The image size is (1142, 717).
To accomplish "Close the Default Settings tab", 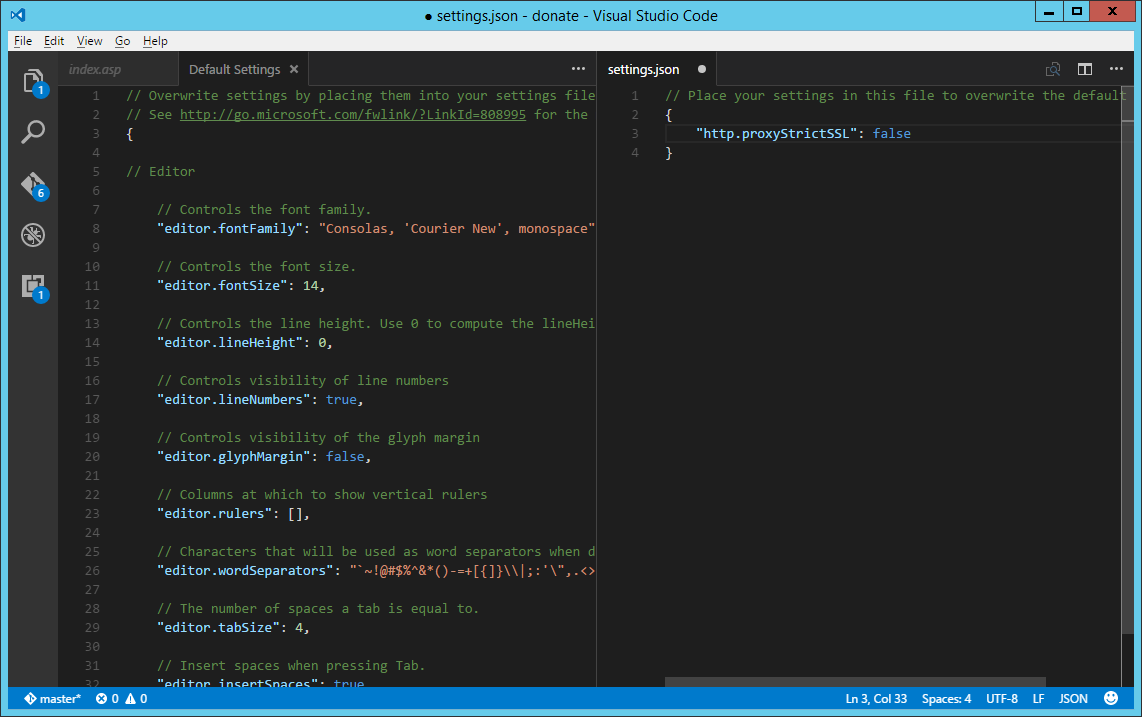I will point(294,69).
